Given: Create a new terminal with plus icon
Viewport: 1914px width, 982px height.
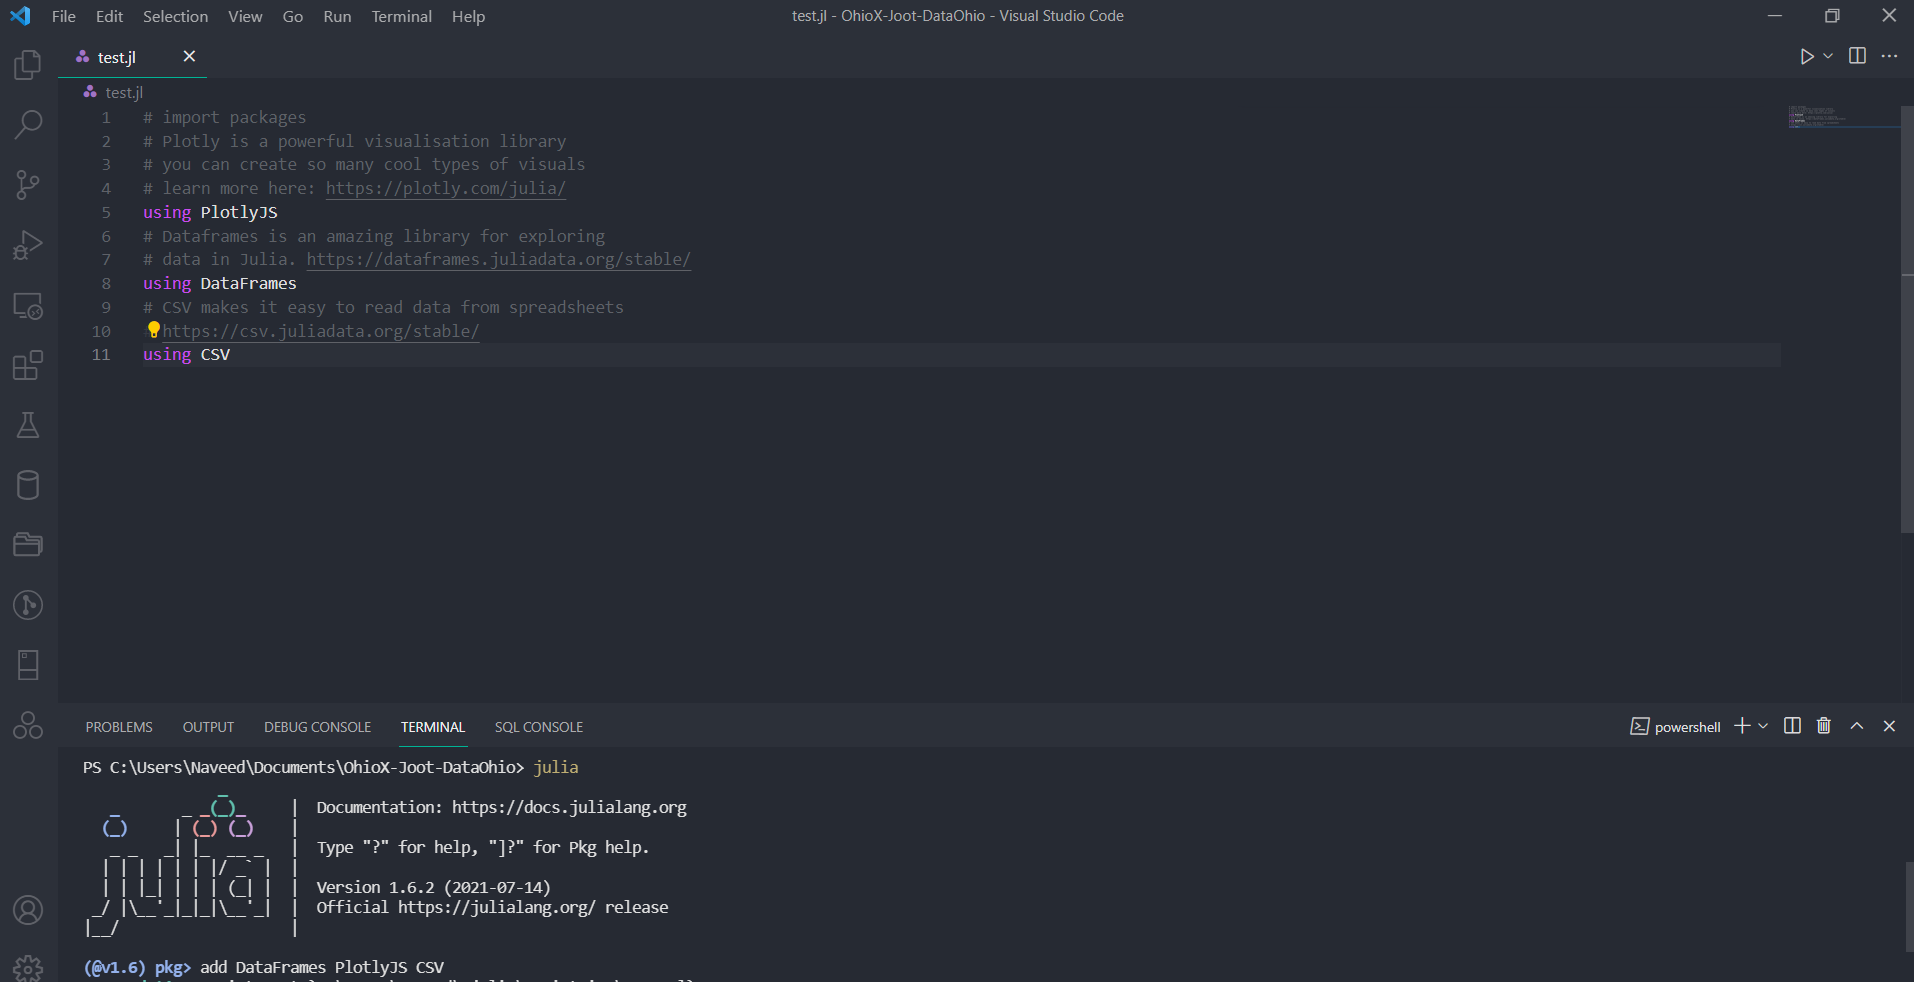Looking at the screenshot, I should [x=1742, y=726].
